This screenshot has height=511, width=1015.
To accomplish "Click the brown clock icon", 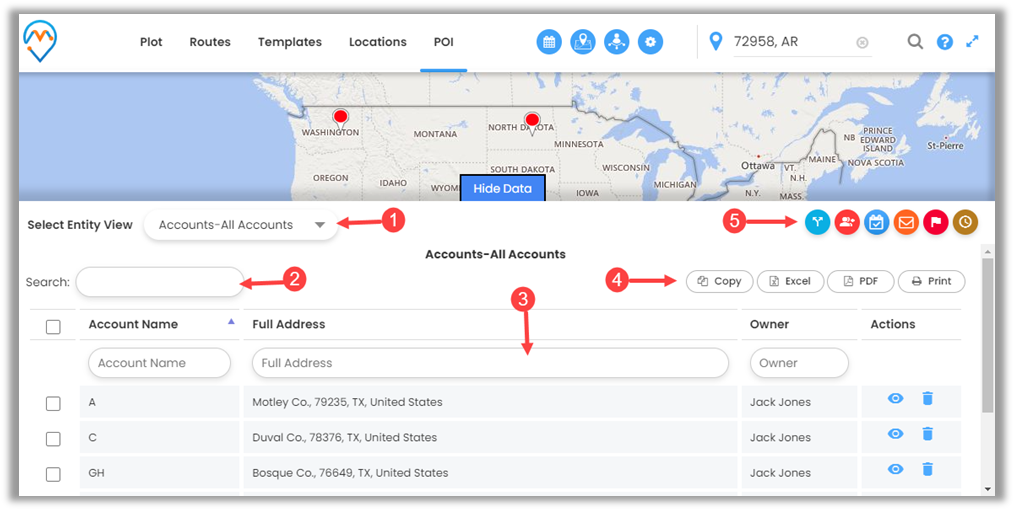I will click(x=965, y=222).
